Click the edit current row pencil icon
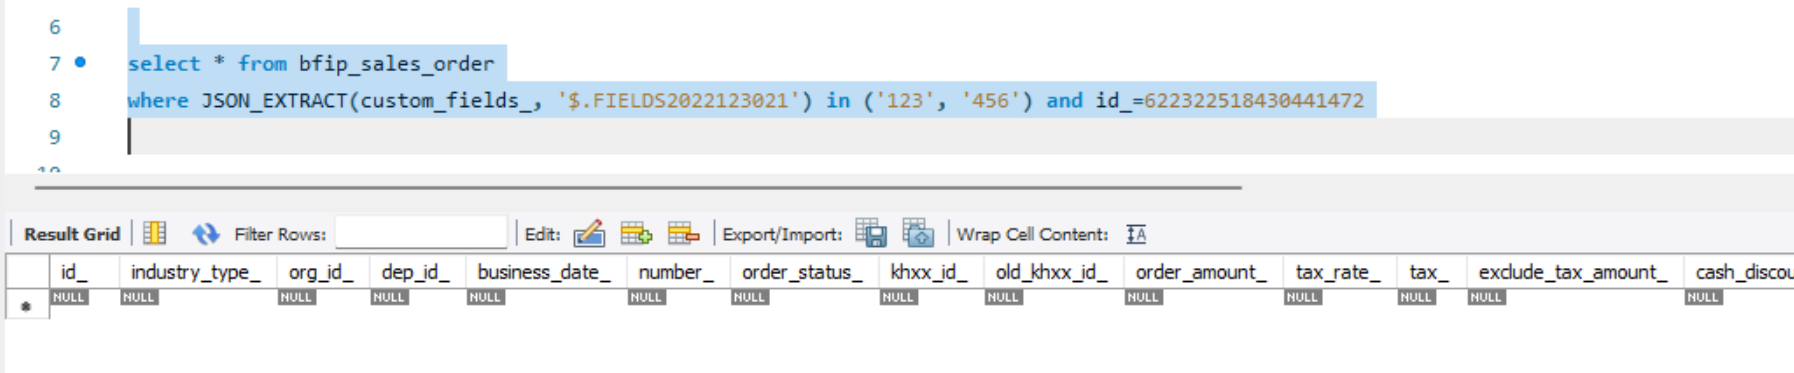Screen dimensions: 1794x373 click(x=589, y=234)
